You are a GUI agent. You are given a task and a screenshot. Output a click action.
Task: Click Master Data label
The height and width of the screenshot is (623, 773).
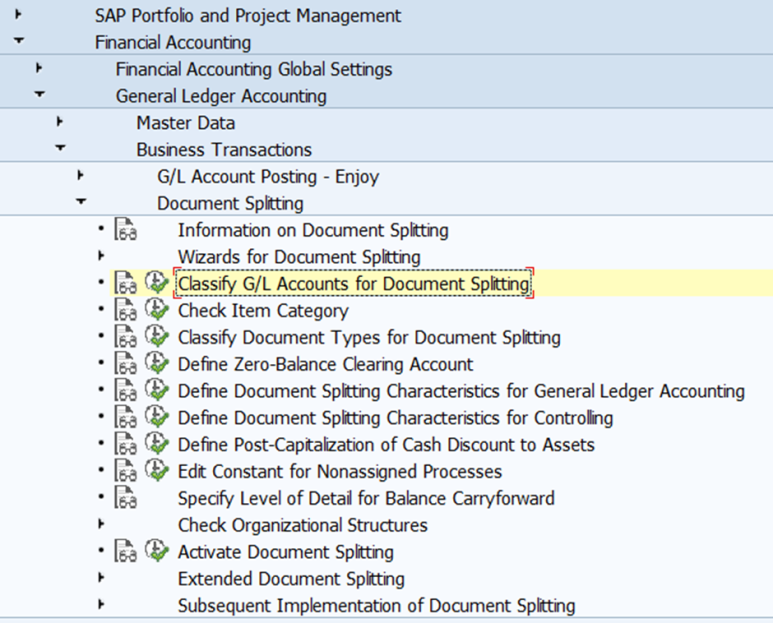186,123
